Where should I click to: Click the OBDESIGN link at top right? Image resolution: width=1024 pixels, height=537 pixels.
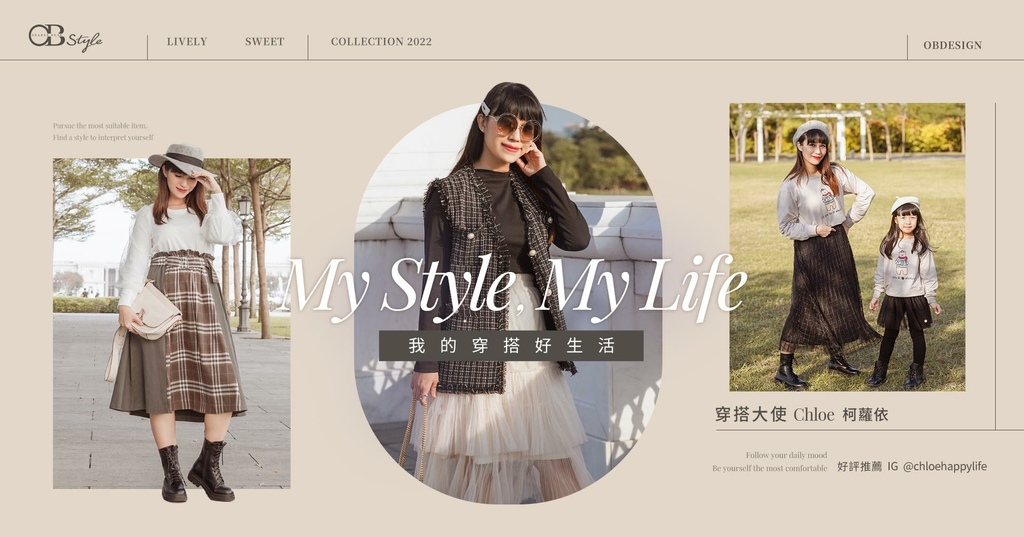coord(952,45)
